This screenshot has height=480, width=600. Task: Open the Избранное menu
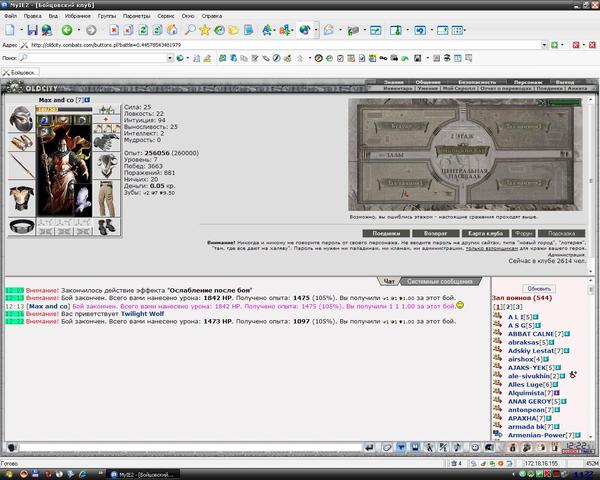tap(78, 16)
